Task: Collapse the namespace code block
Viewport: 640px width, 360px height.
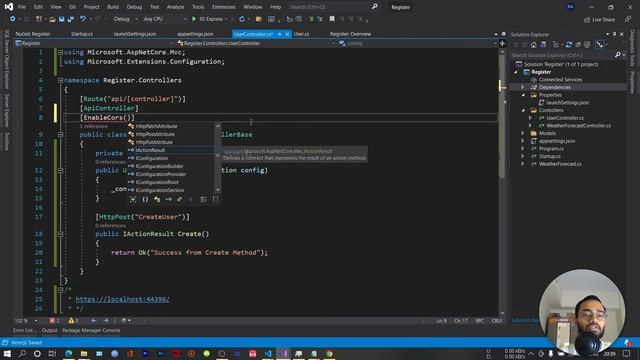Action: [x=60, y=80]
